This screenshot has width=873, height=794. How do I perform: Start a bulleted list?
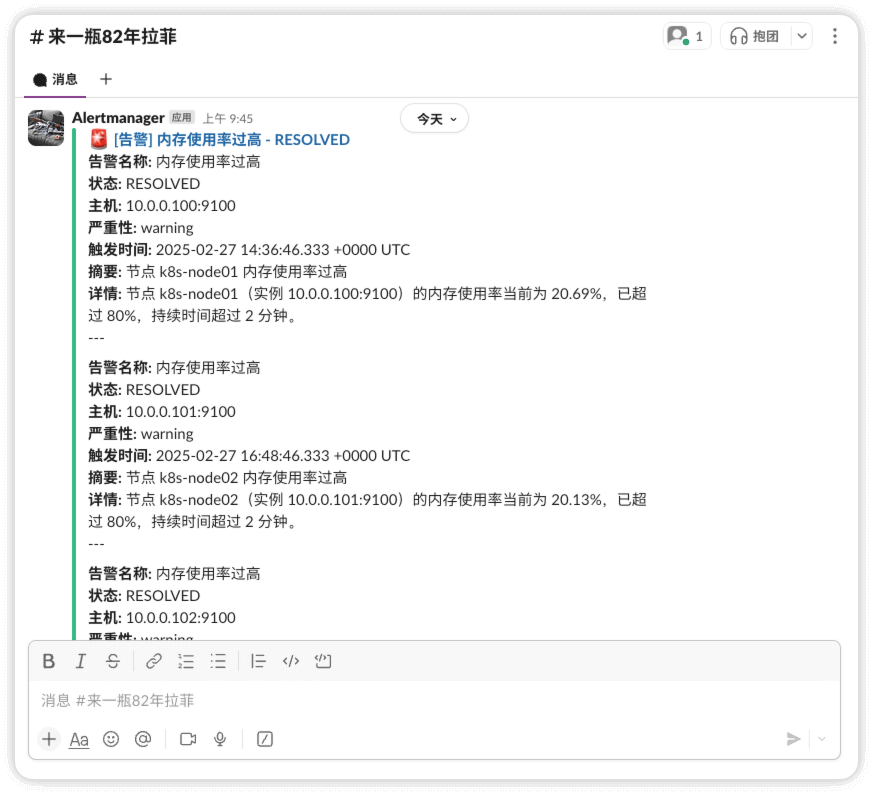[x=218, y=661]
